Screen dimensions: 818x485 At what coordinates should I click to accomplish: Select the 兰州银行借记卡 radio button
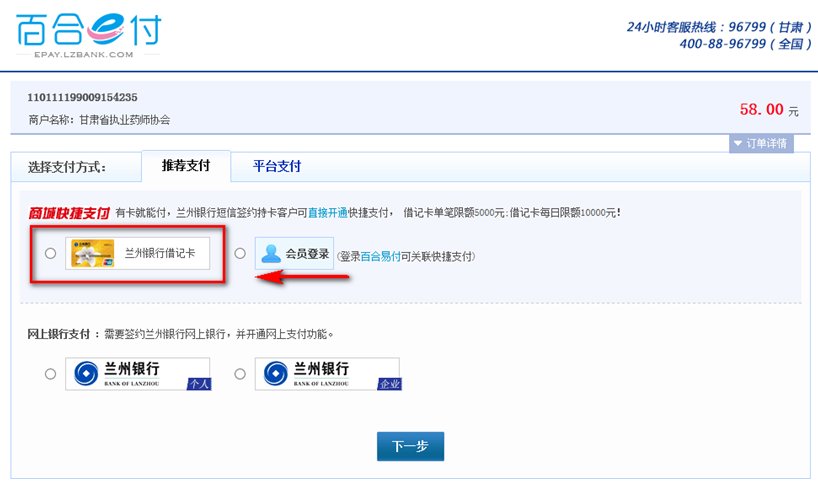tap(50, 253)
